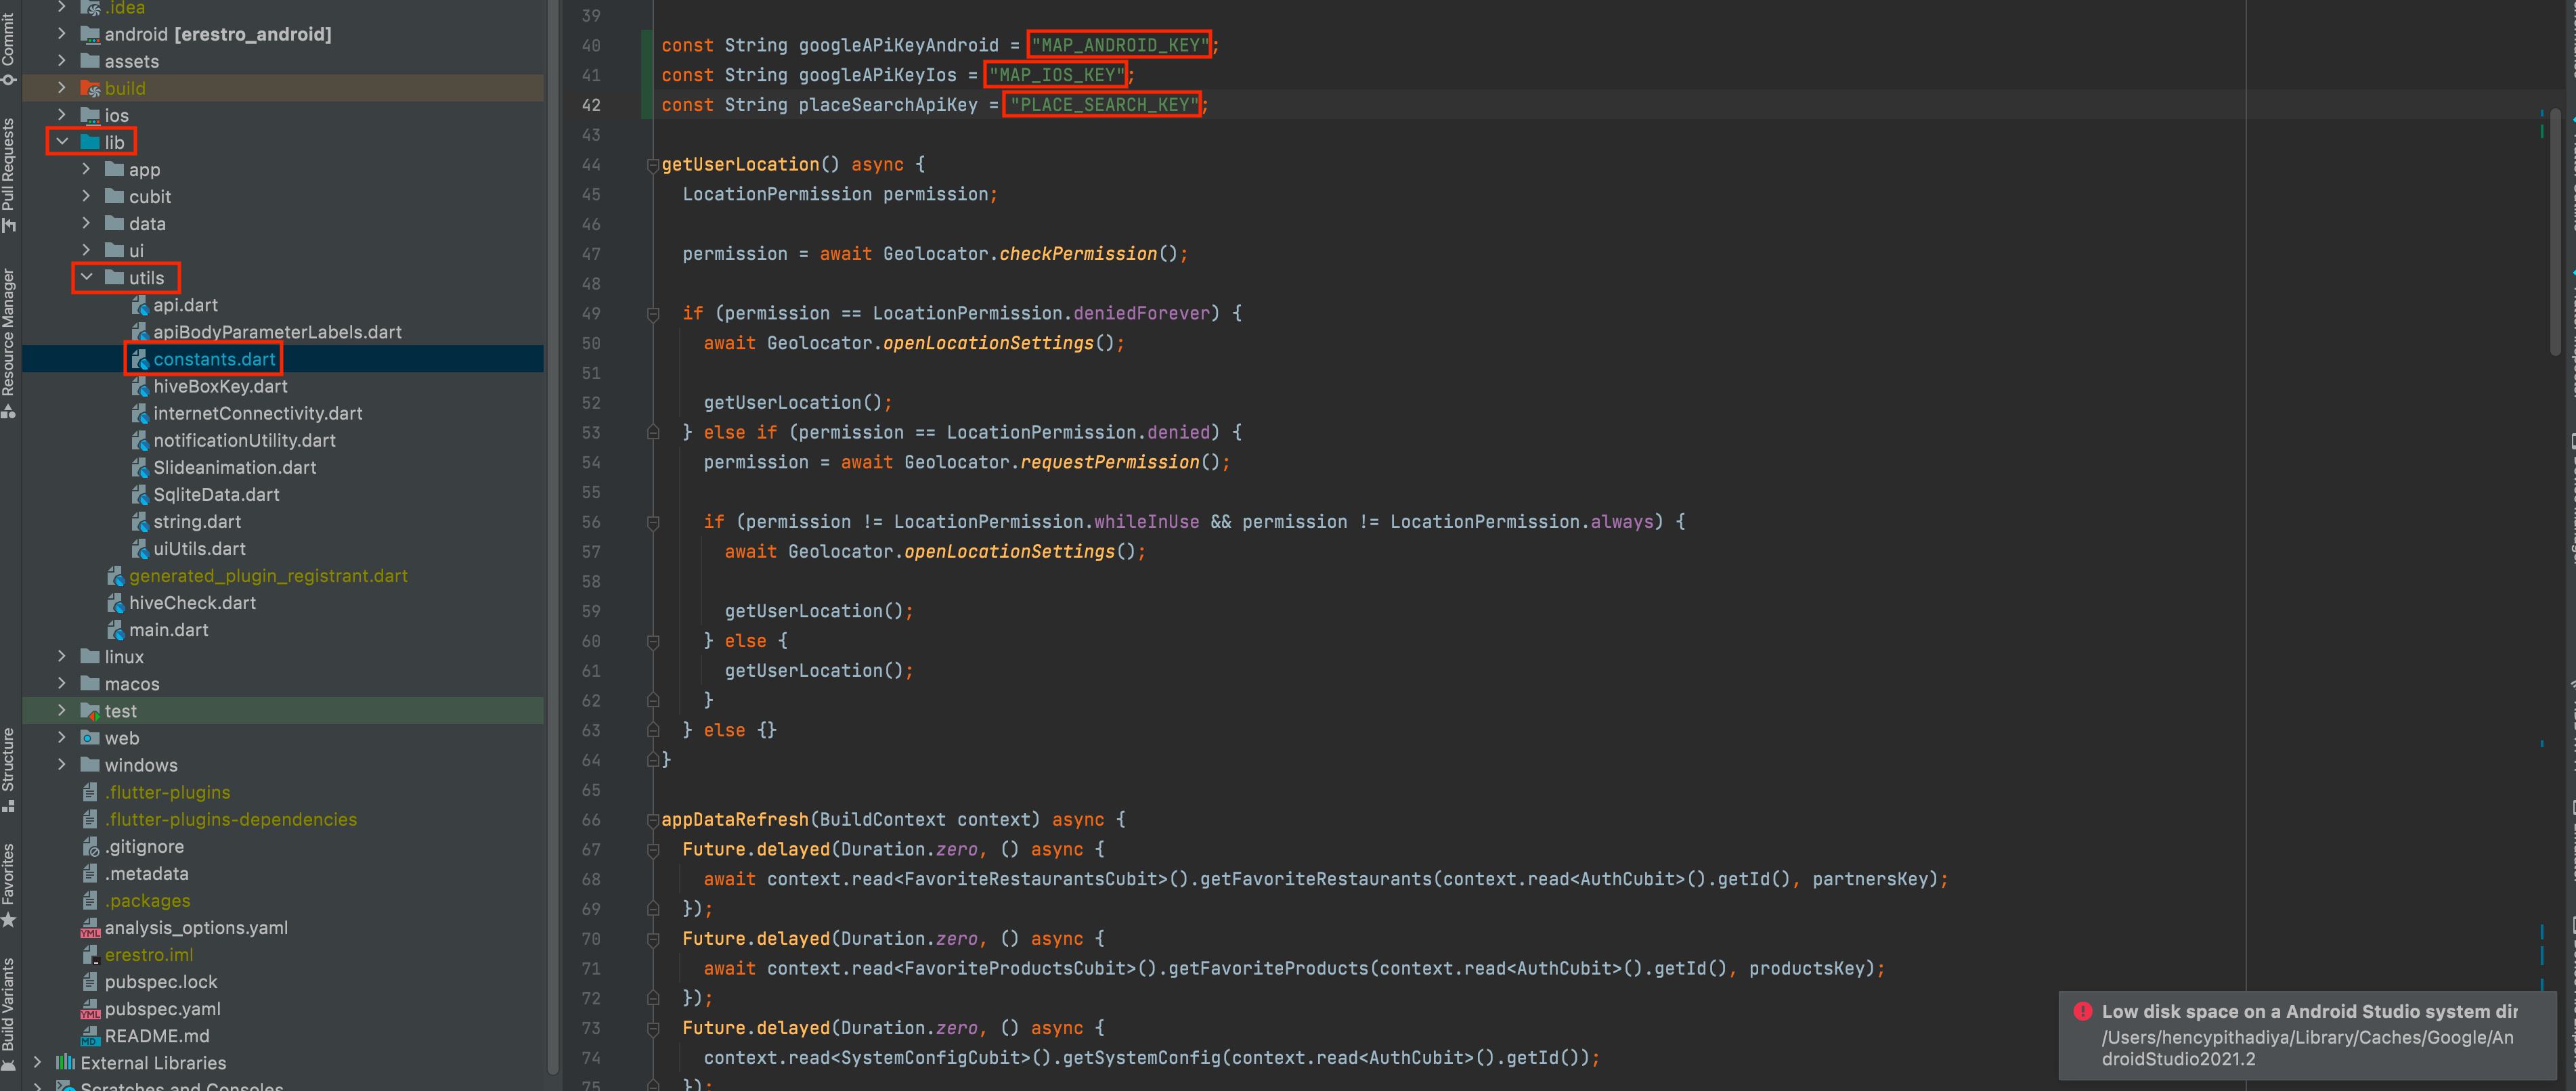This screenshot has width=2576, height=1091.
Task: Collapse the lib folder chevron
Action: pos(62,142)
